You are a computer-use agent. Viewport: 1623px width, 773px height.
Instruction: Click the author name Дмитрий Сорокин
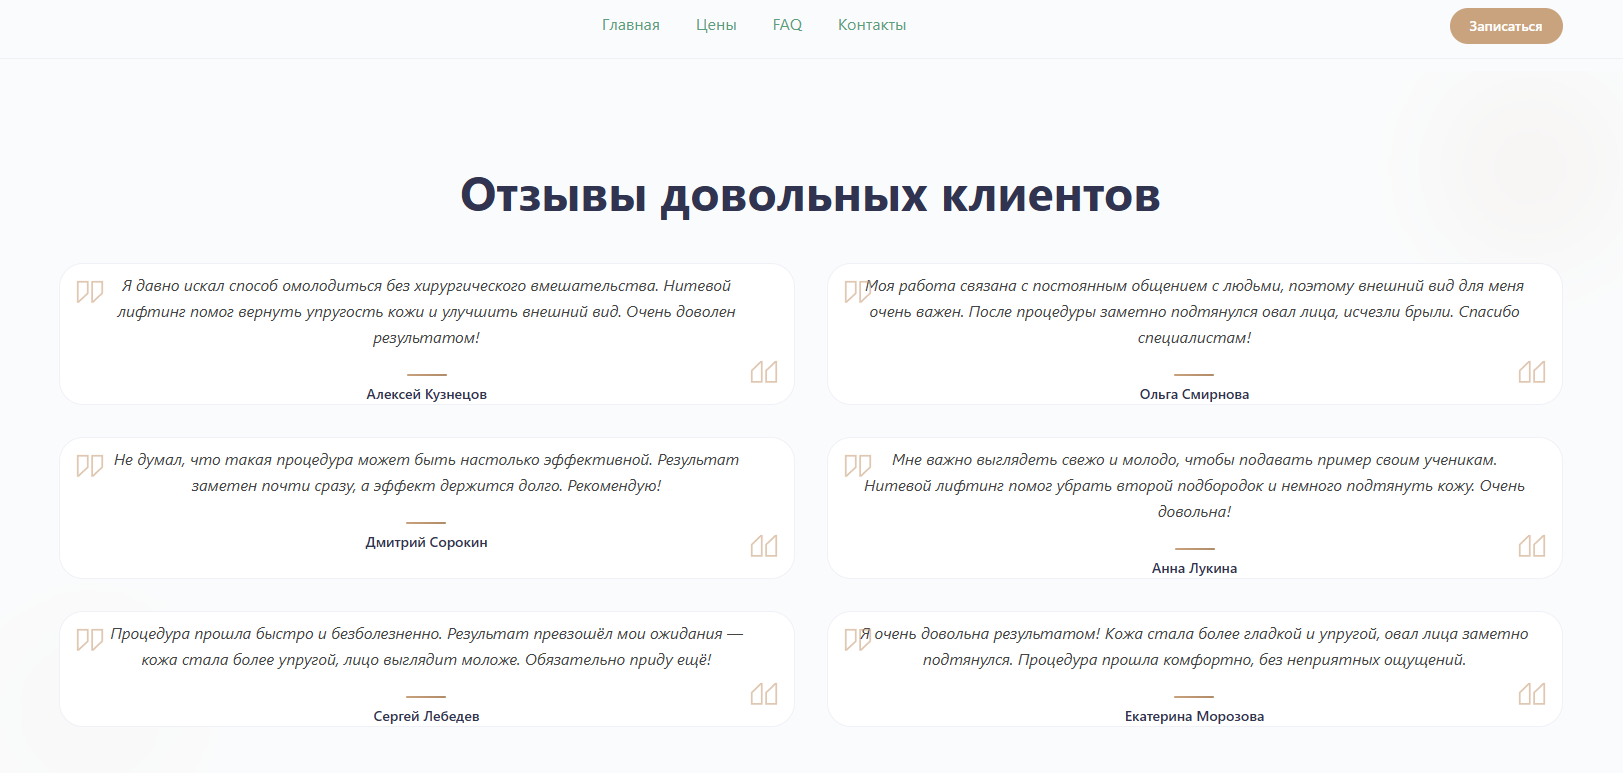[426, 542]
